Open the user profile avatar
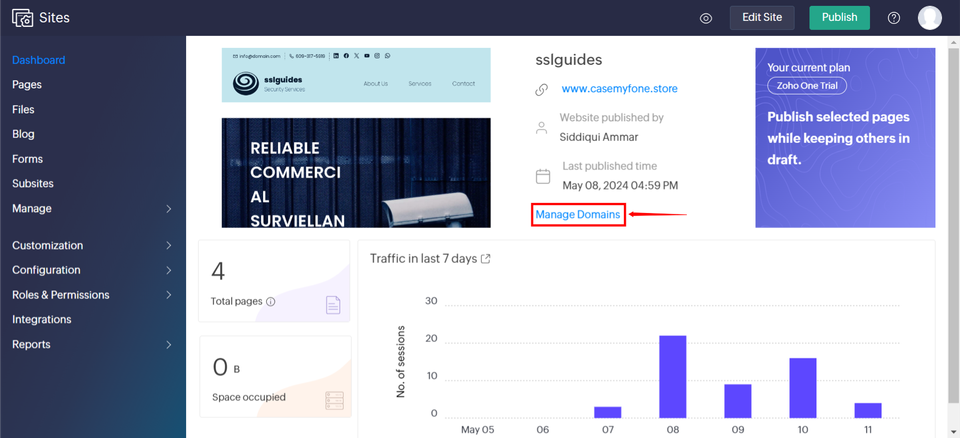 pos(929,17)
